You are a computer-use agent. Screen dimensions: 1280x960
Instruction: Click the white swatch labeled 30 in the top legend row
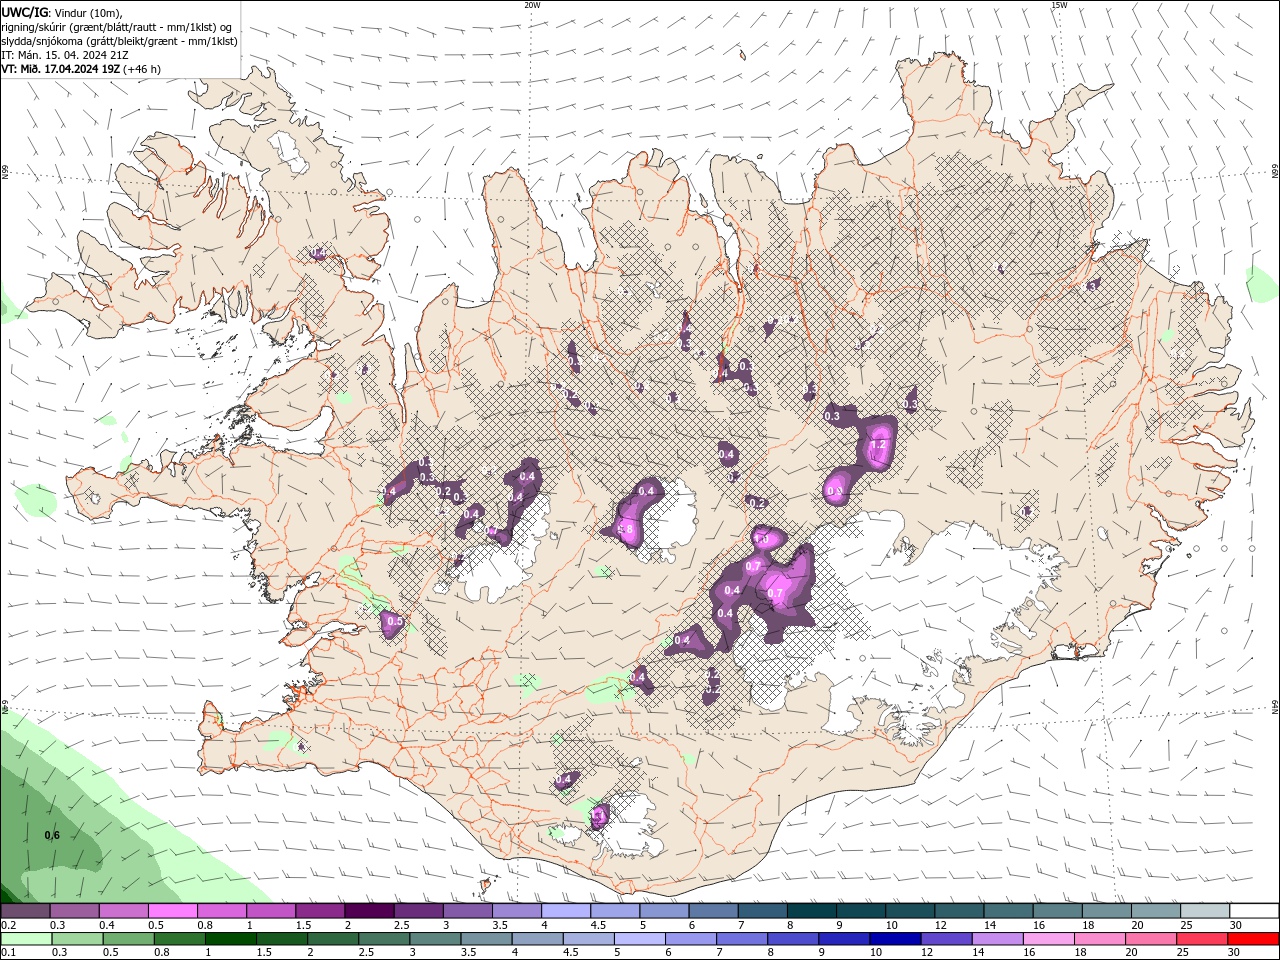(1255, 911)
